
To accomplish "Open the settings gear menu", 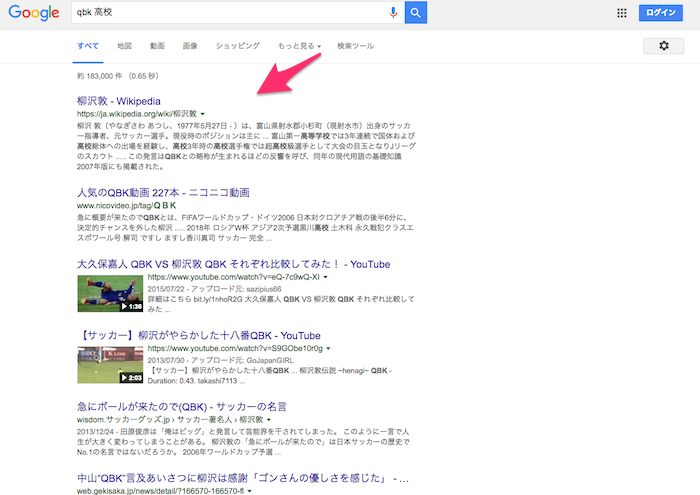I will coord(664,46).
